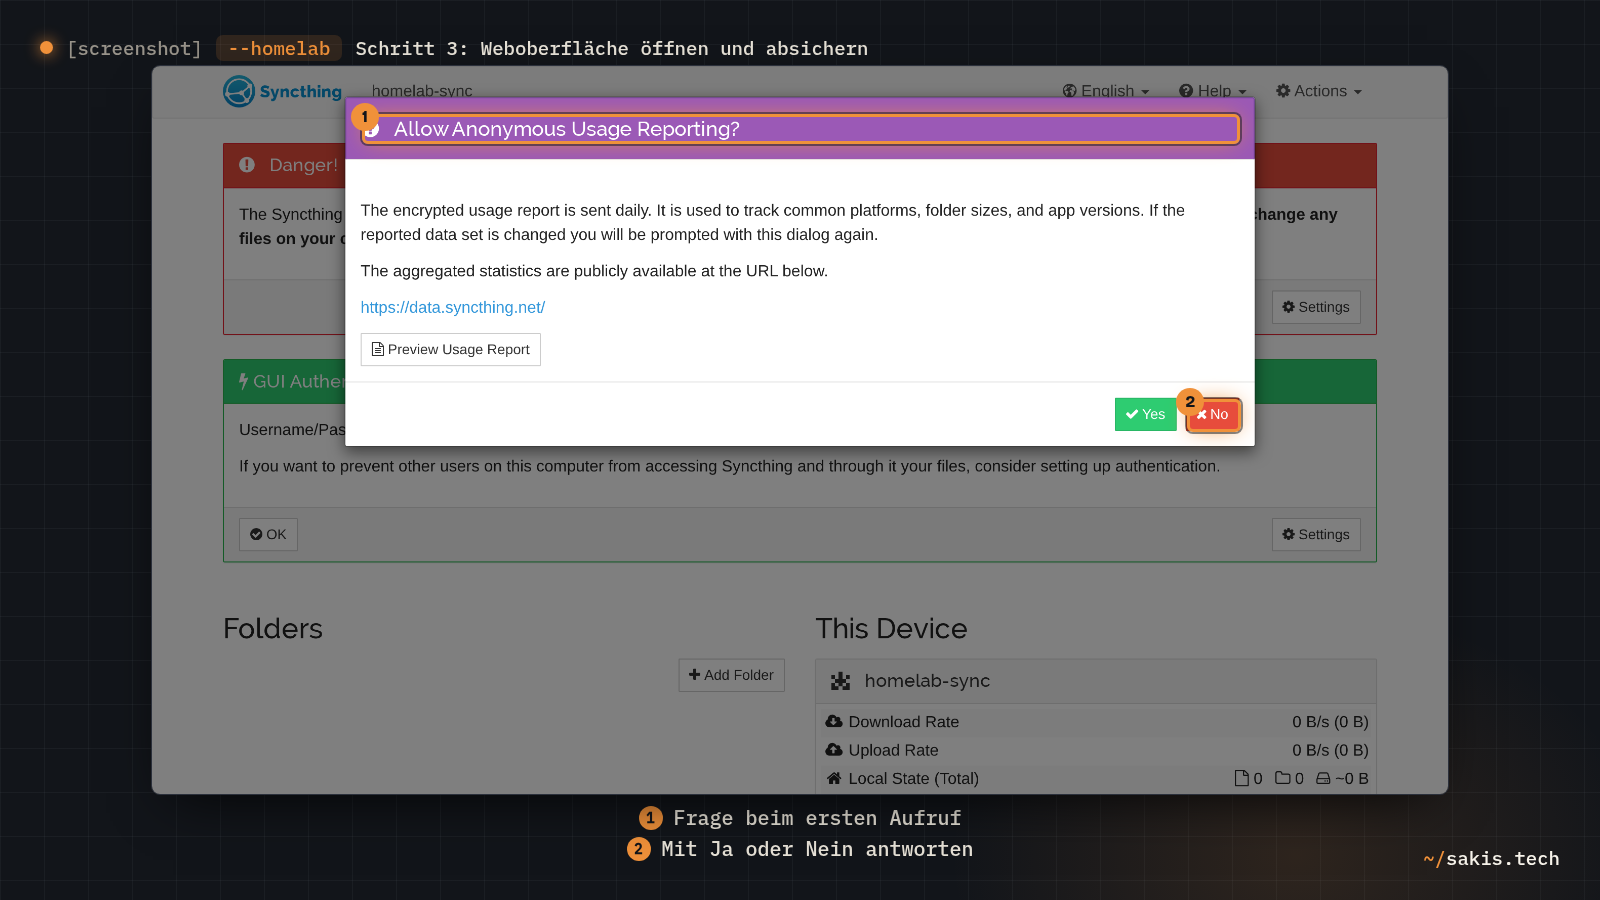The height and width of the screenshot is (900, 1600).
Task: Click the Add Folder button
Action: click(x=731, y=675)
